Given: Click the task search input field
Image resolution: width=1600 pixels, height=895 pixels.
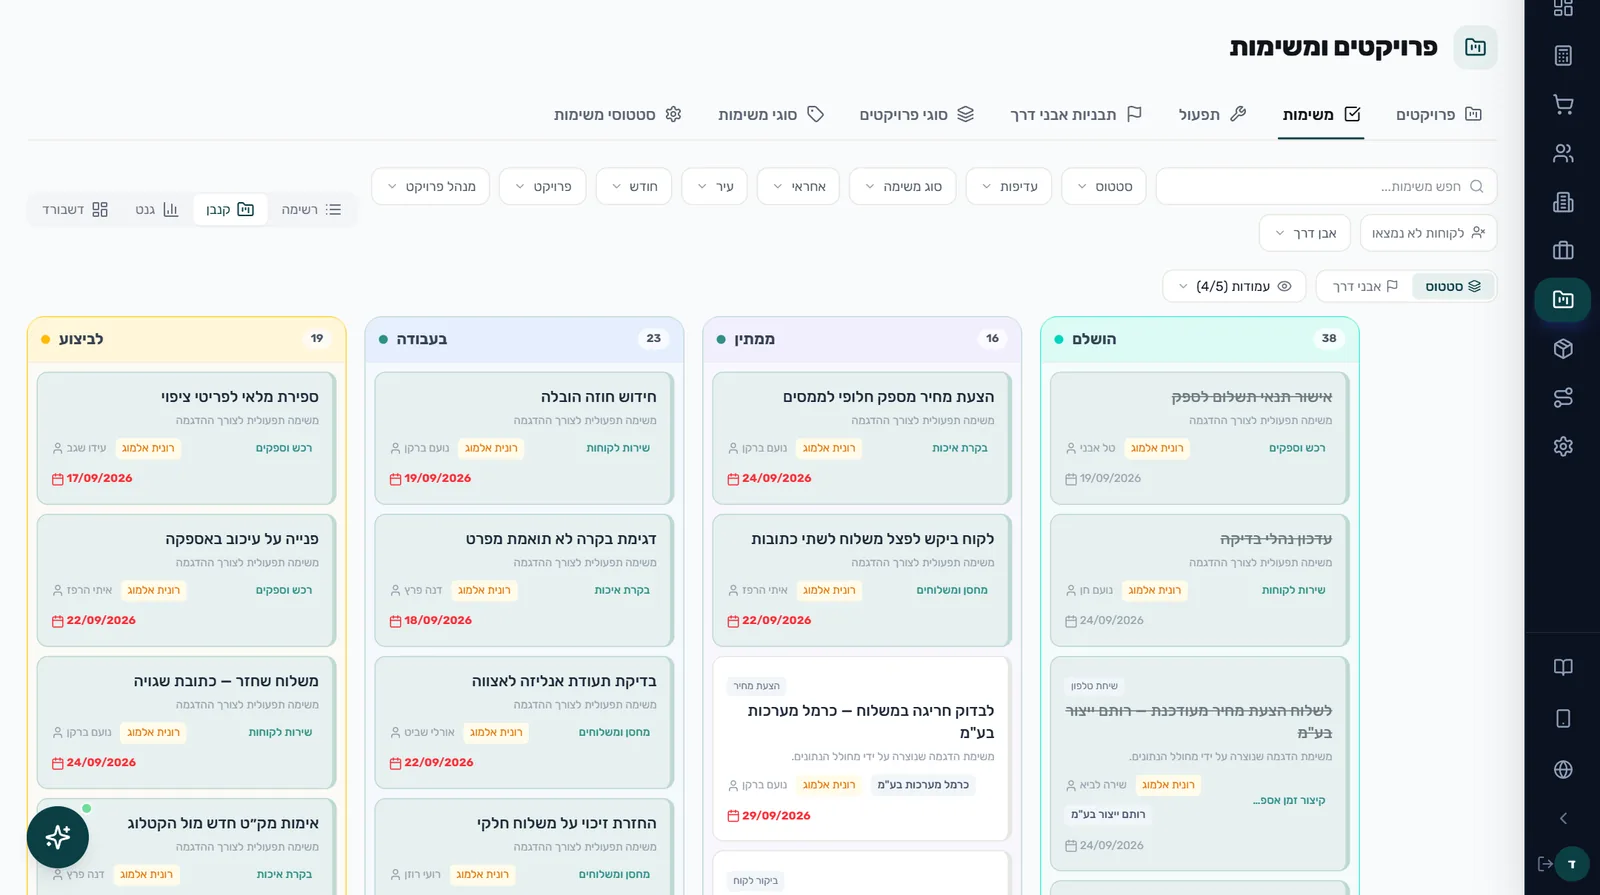Looking at the screenshot, I should click(1326, 186).
